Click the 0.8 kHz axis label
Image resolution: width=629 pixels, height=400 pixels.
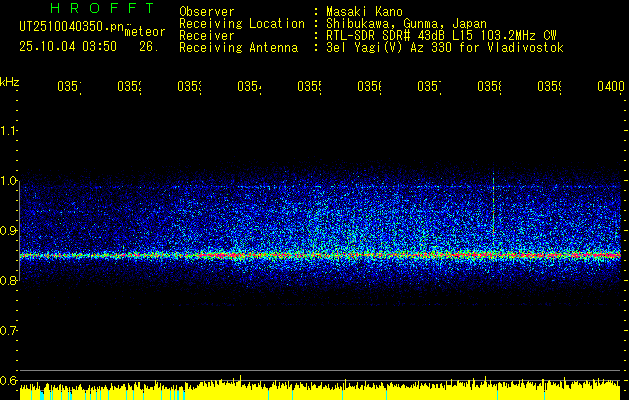coord(9,281)
